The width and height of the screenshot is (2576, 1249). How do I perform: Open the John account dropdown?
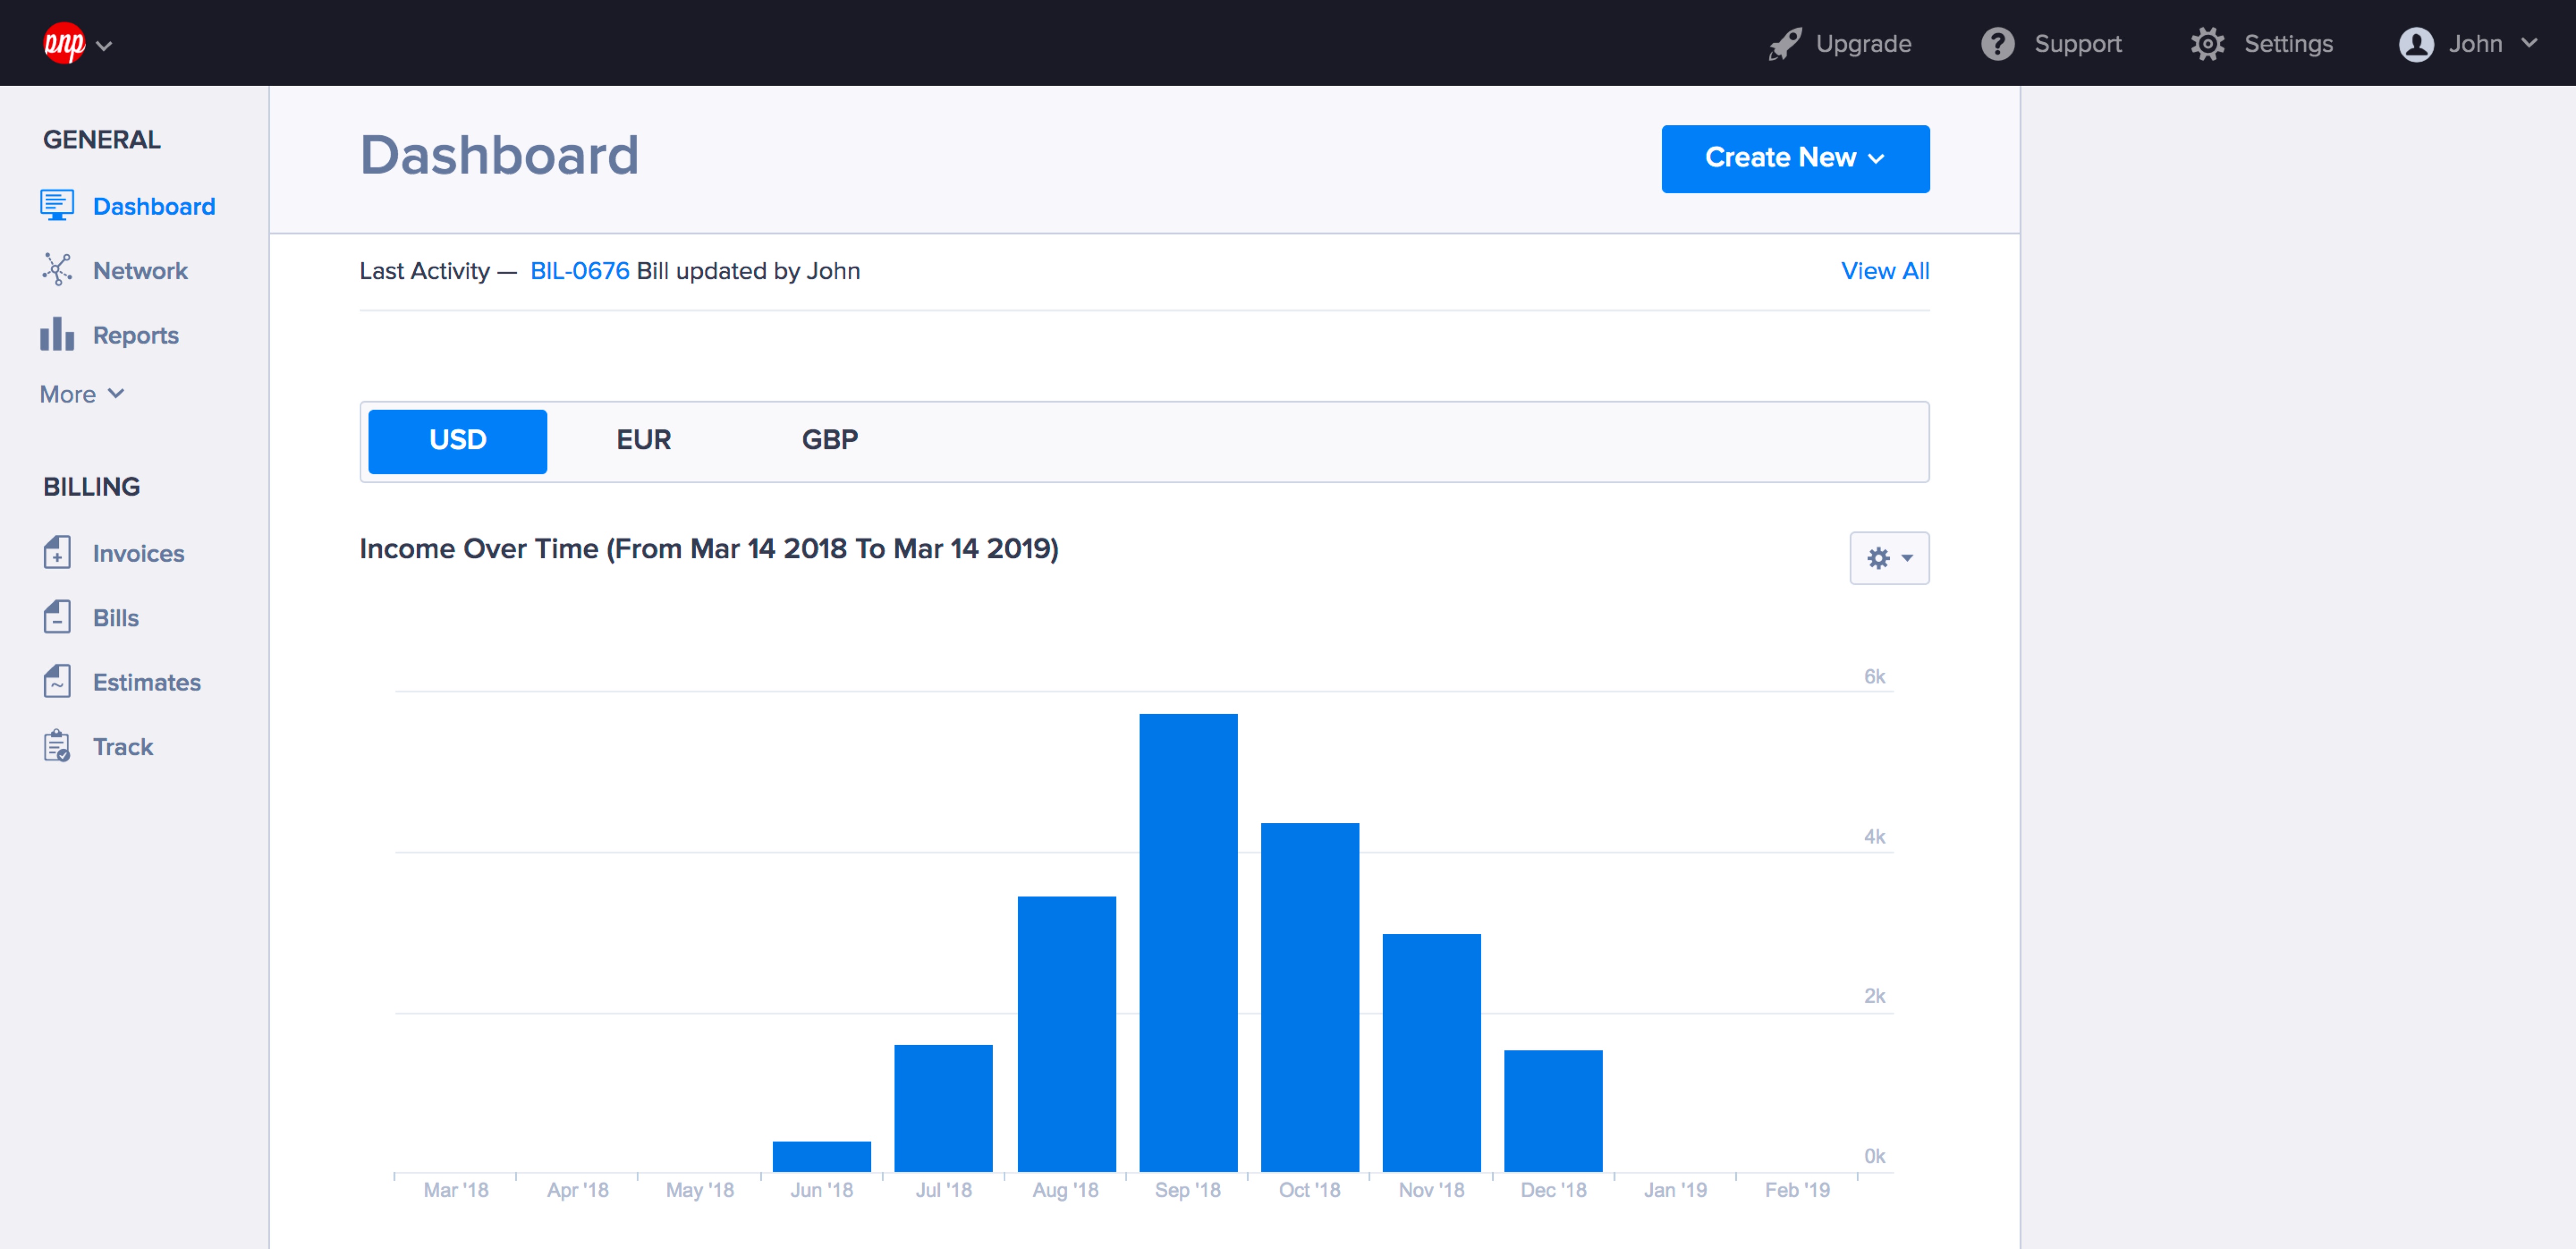point(2470,43)
